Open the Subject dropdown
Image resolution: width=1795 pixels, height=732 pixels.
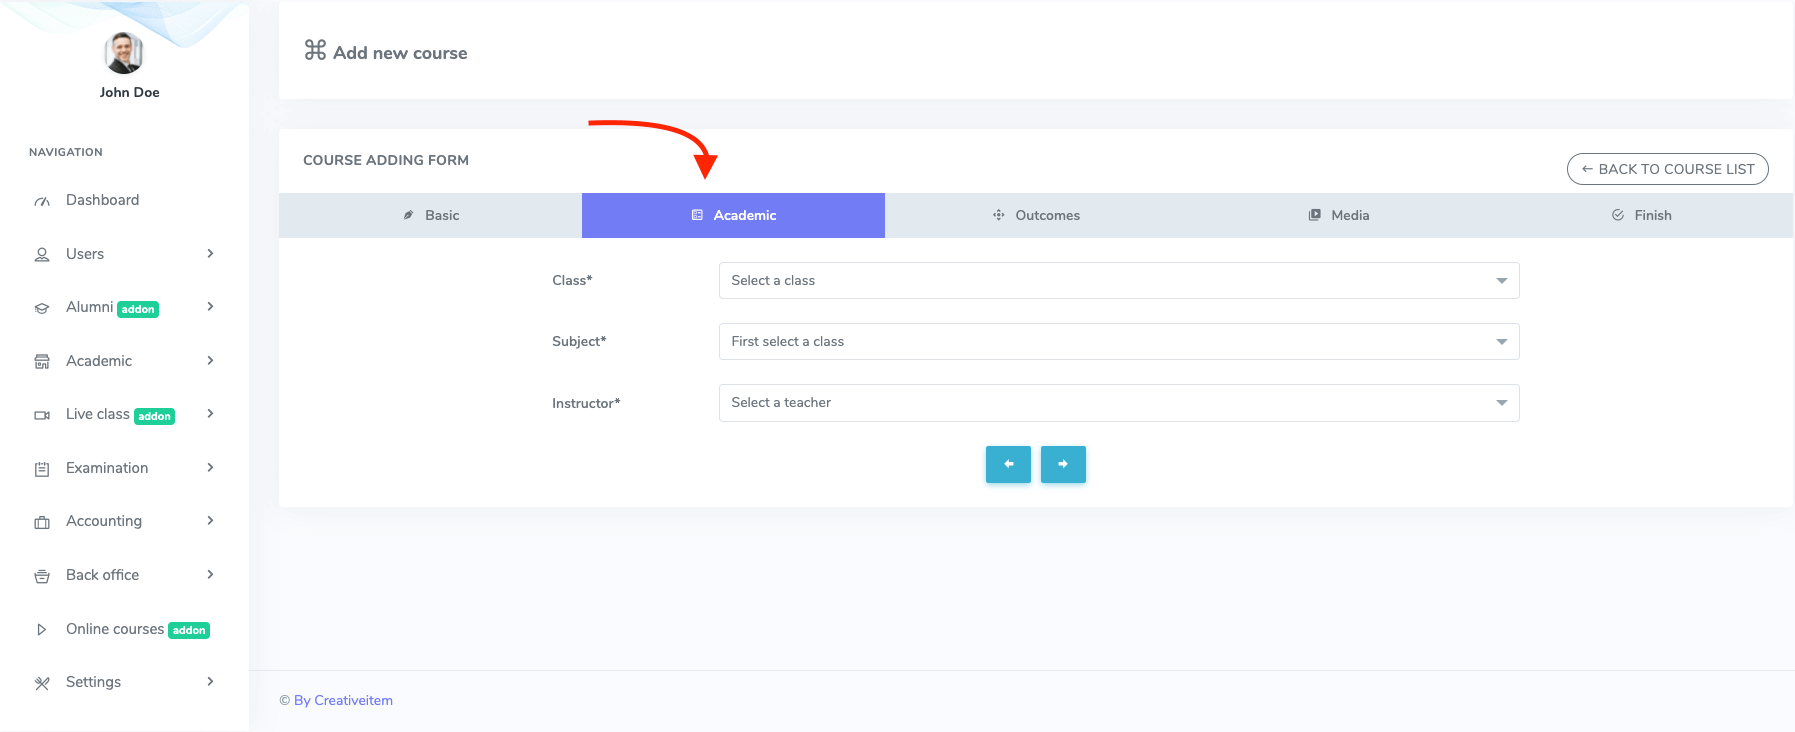(1118, 342)
